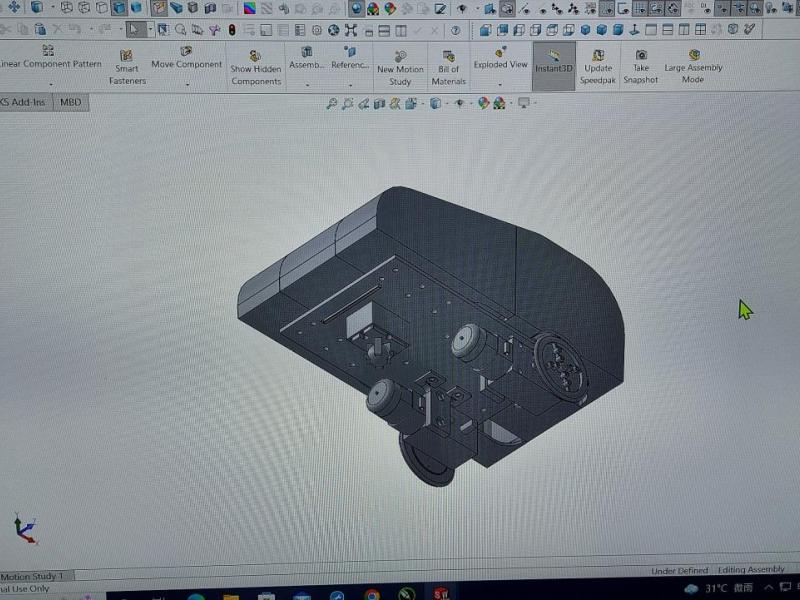This screenshot has height=600, width=800.
Task: Open Assembly Features dropdown arrow
Action: coord(307,84)
